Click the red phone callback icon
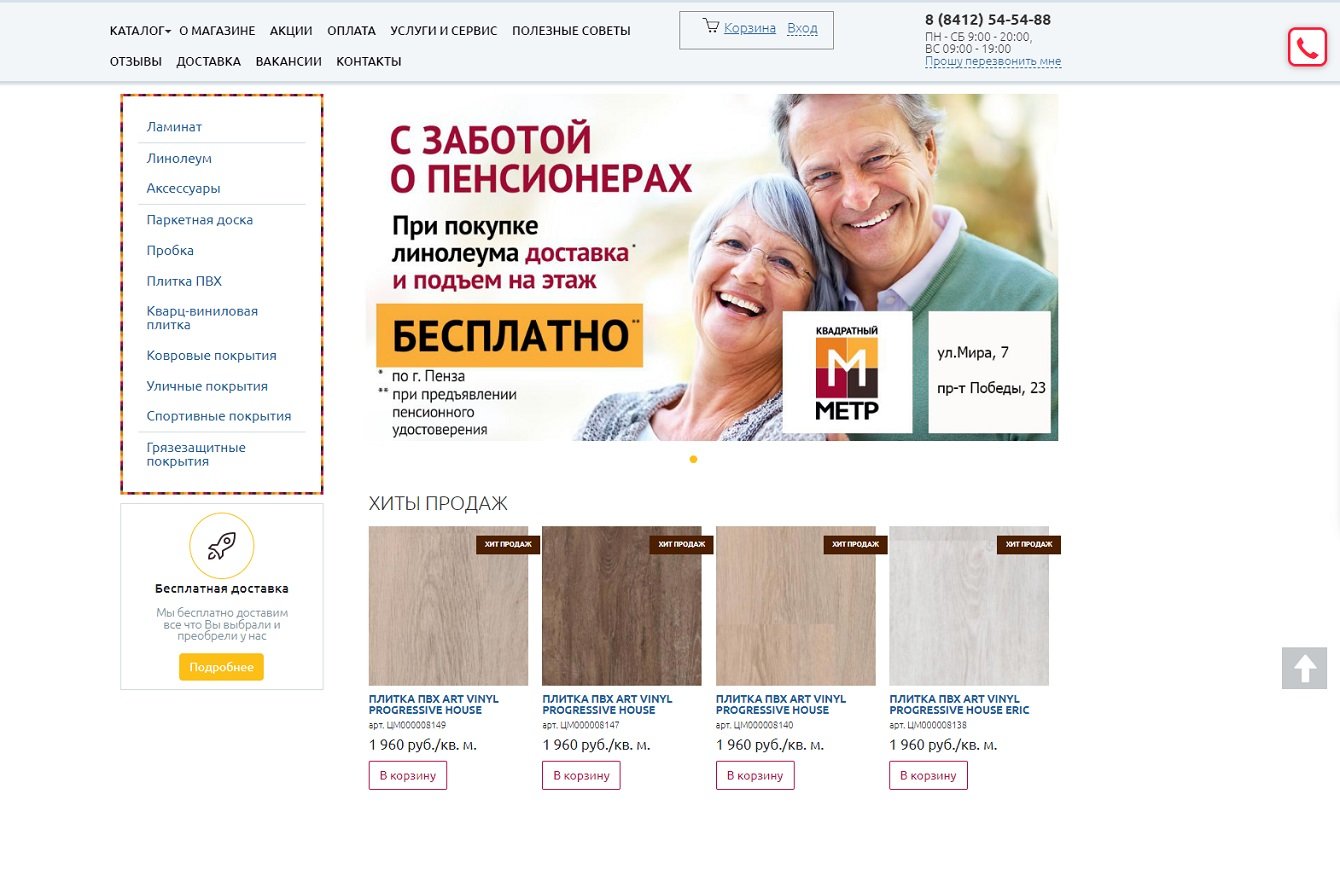The height and width of the screenshot is (887, 1340). pyautogui.click(x=1307, y=47)
